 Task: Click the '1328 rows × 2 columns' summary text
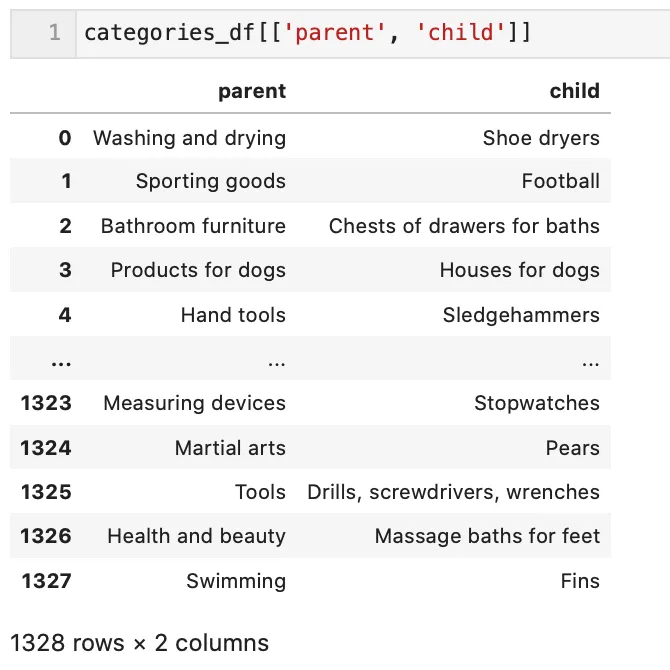[139, 642]
